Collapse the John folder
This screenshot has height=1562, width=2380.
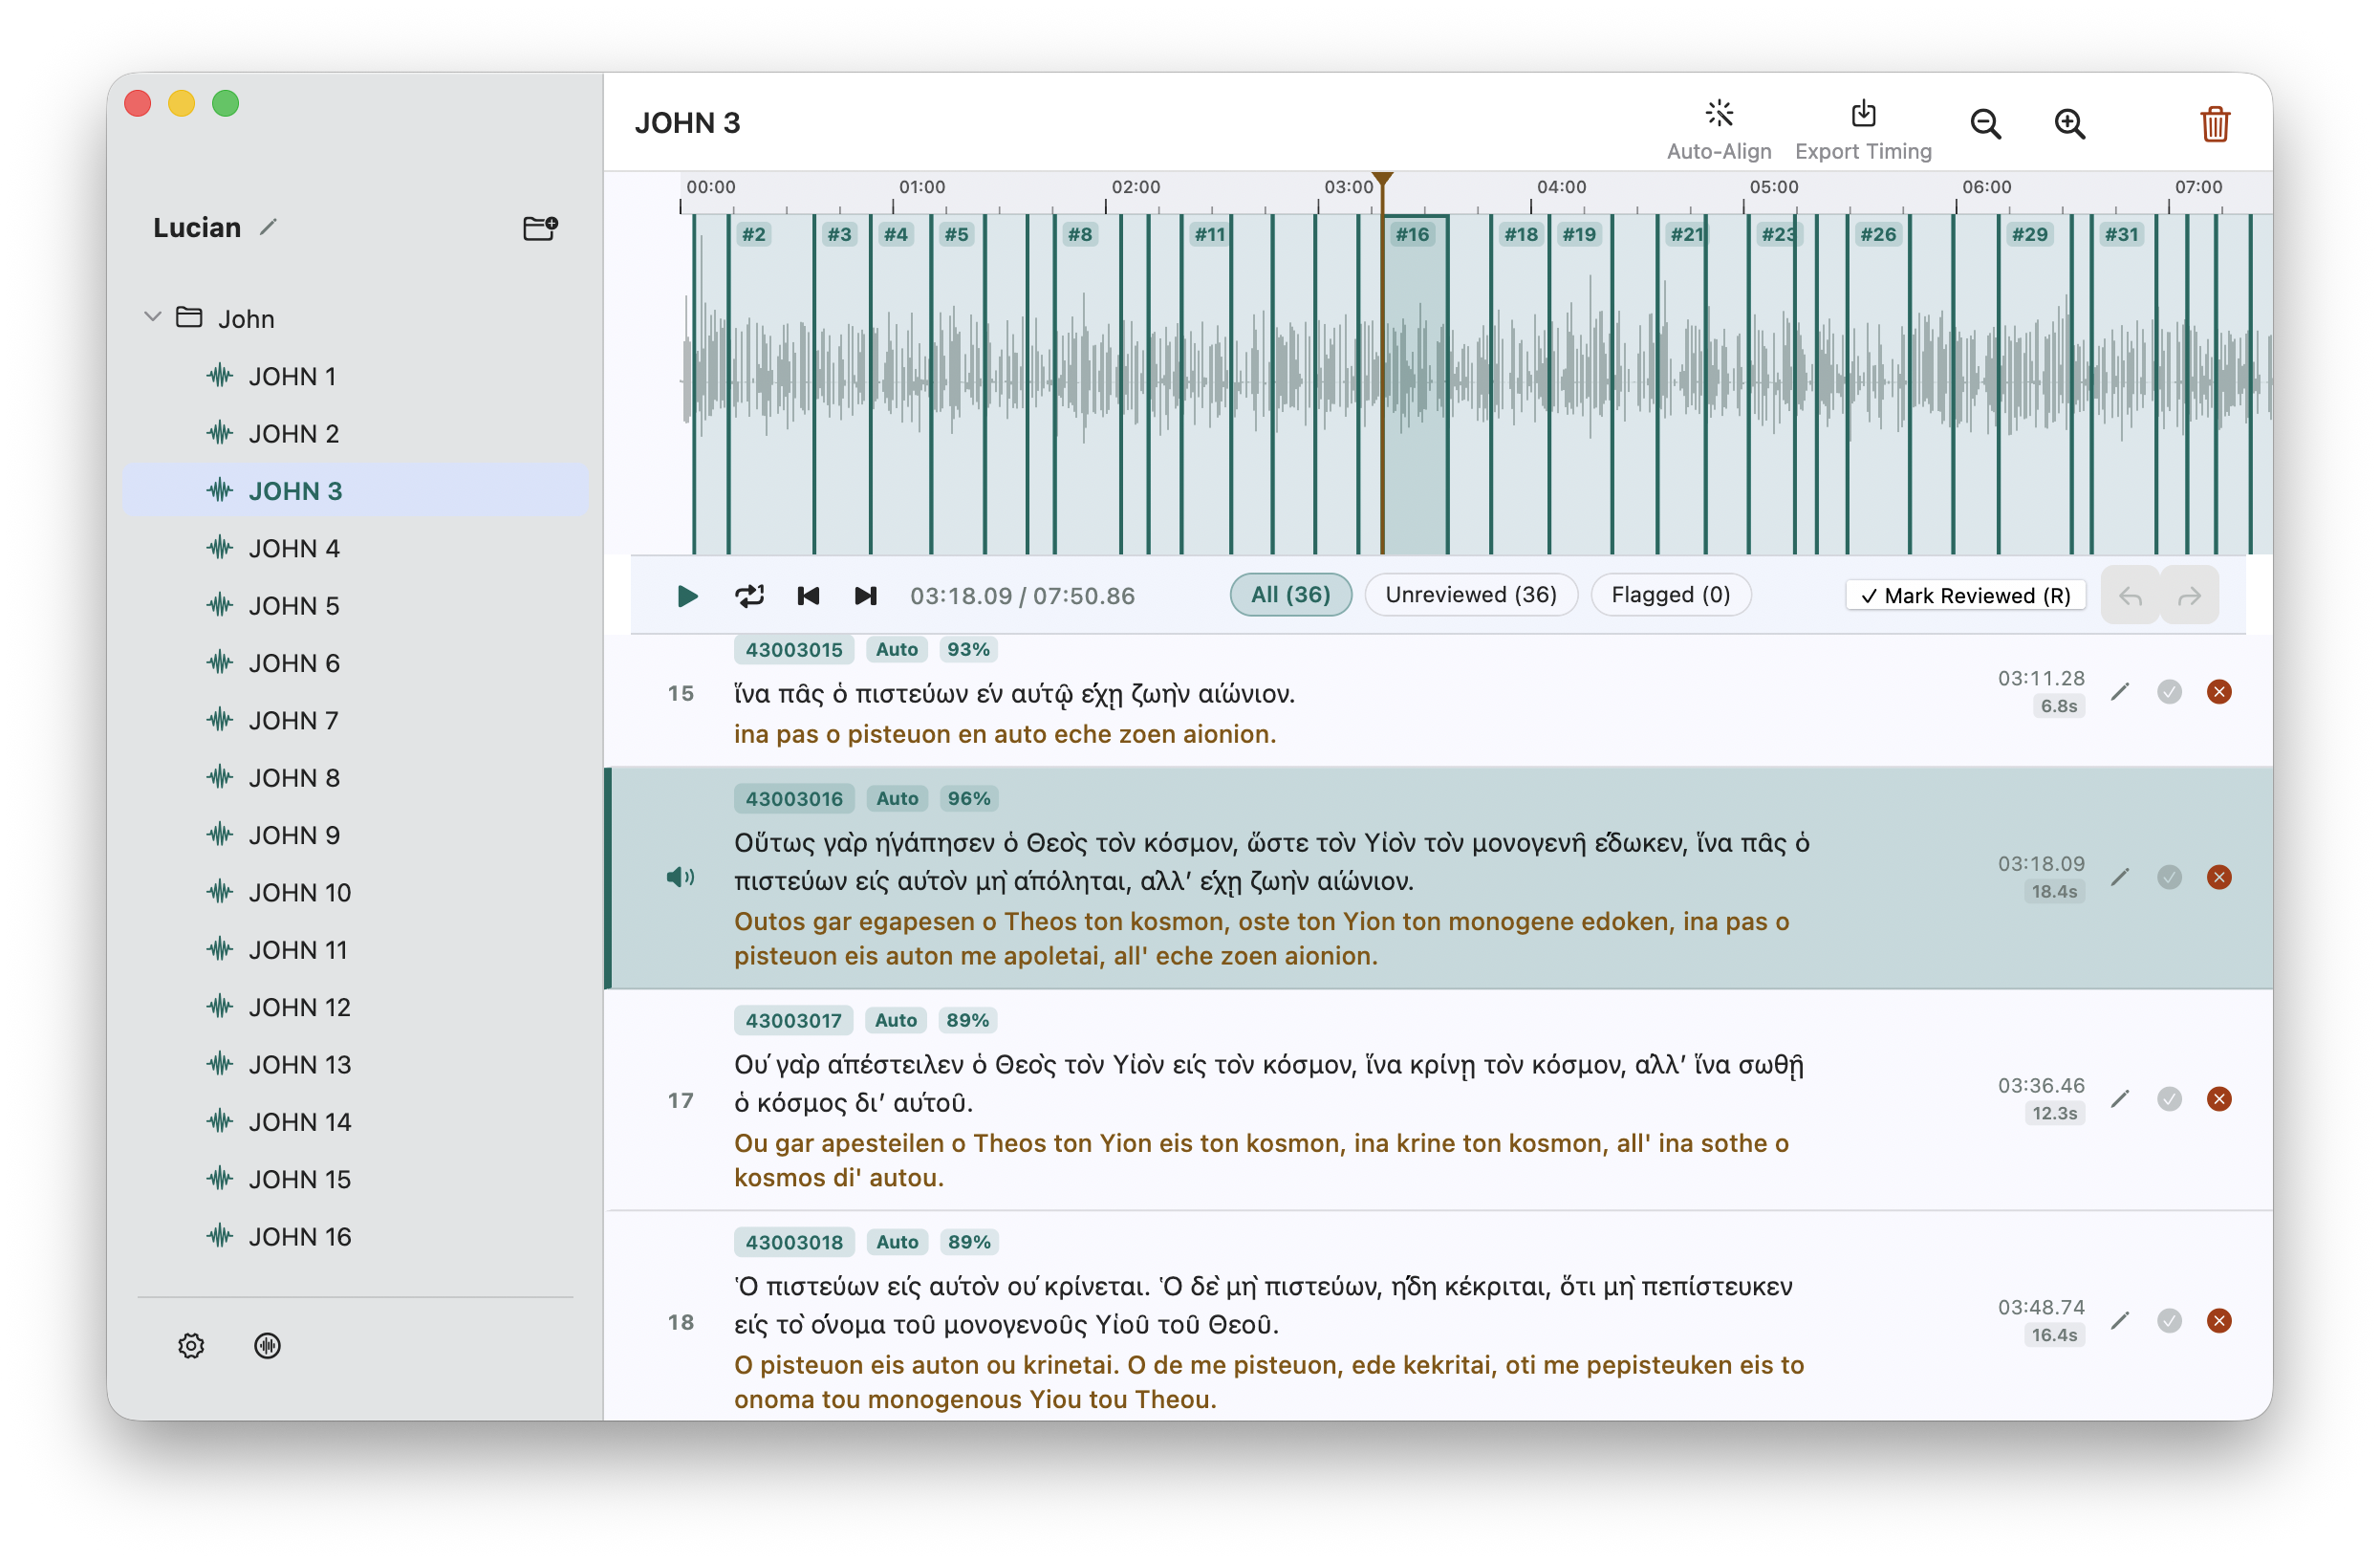pos(153,317)
